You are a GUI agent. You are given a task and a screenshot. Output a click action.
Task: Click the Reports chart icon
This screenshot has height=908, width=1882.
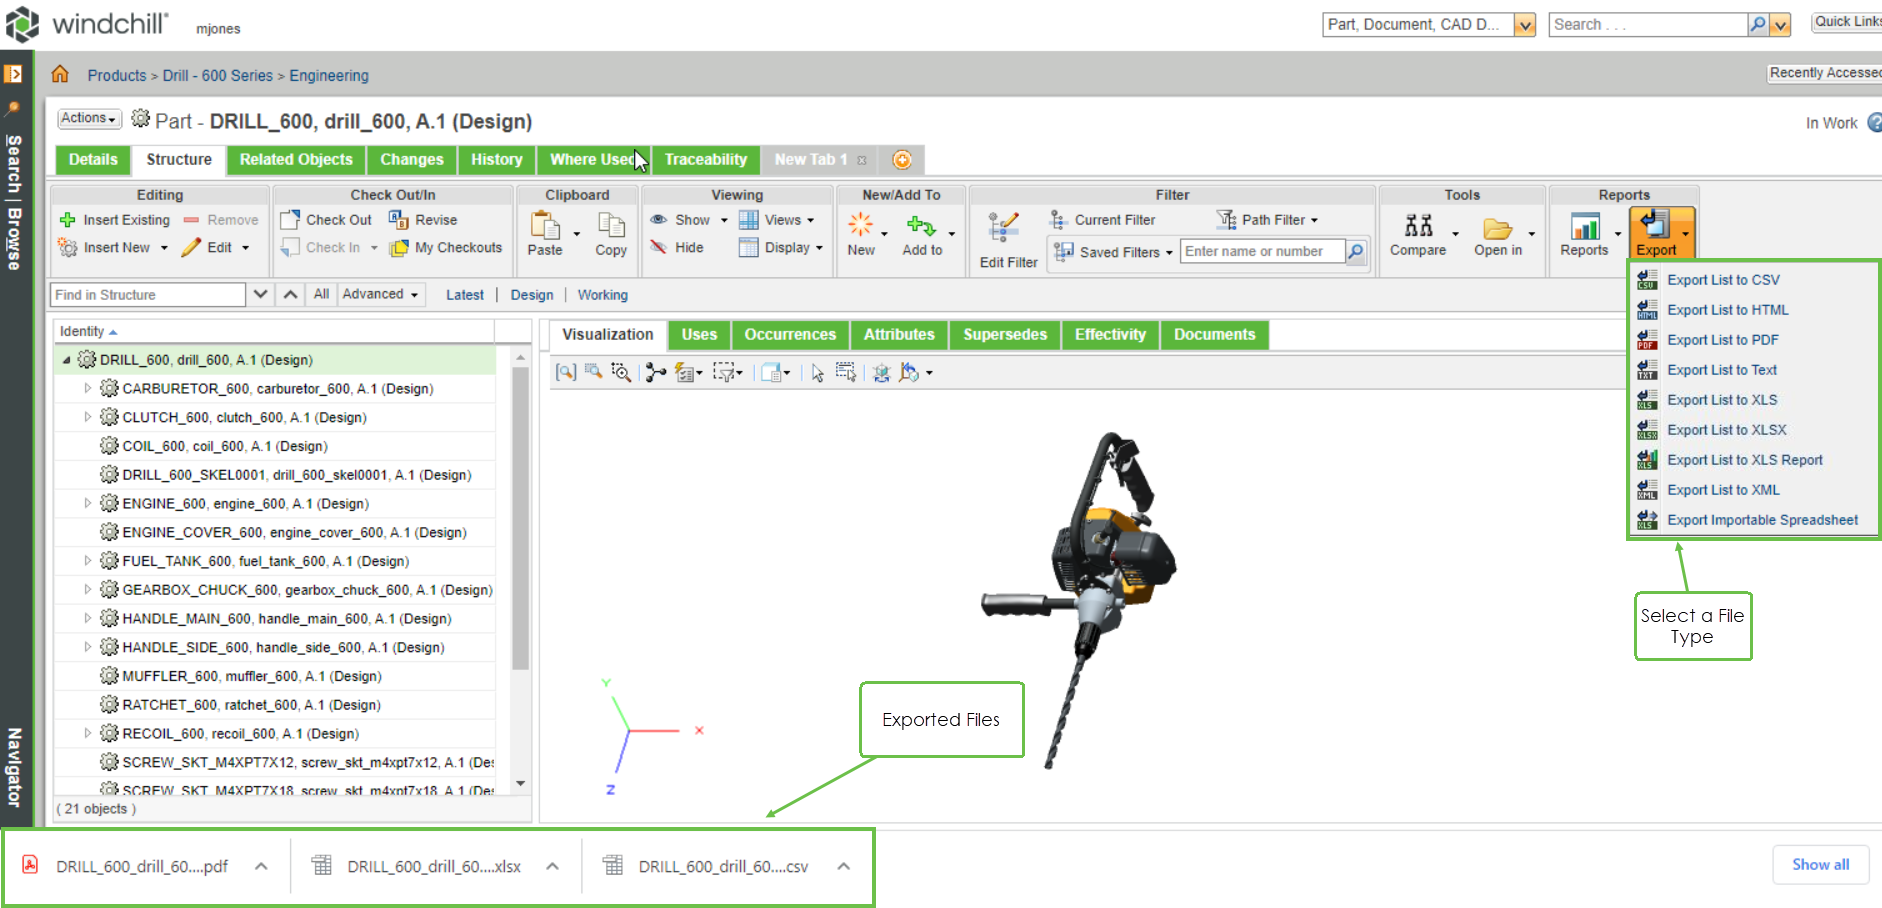(x=1585, y=227)
